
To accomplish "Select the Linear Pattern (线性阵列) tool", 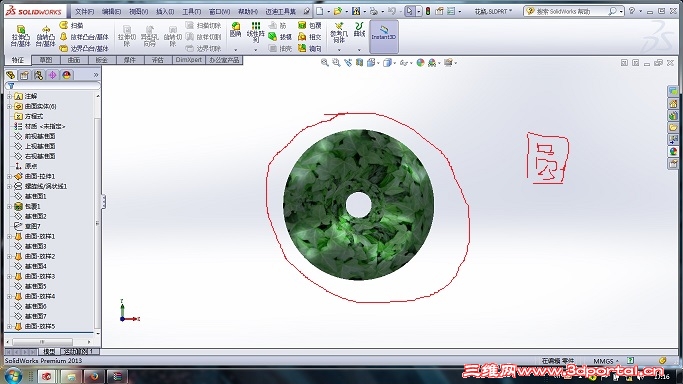I will [256, 32].
